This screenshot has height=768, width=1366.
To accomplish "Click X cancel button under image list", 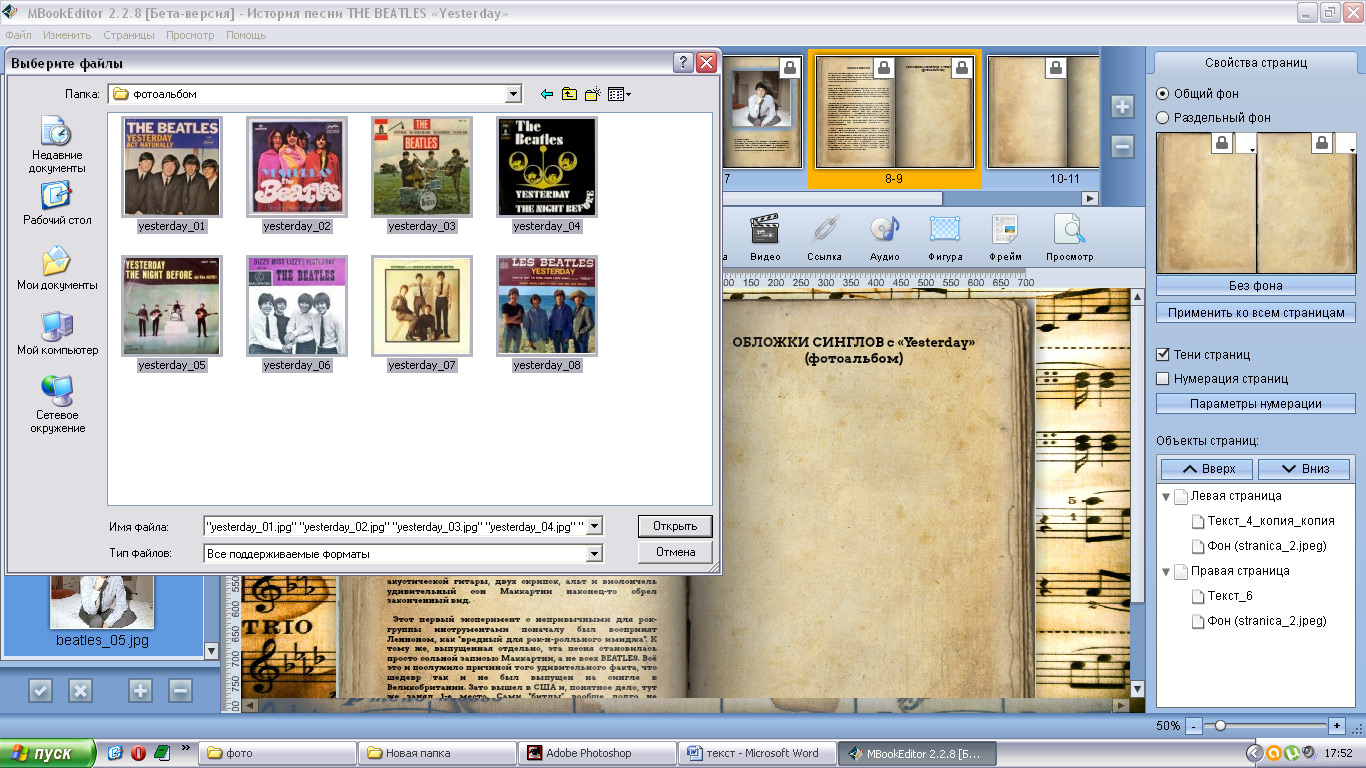I will [x=80, y=690].
